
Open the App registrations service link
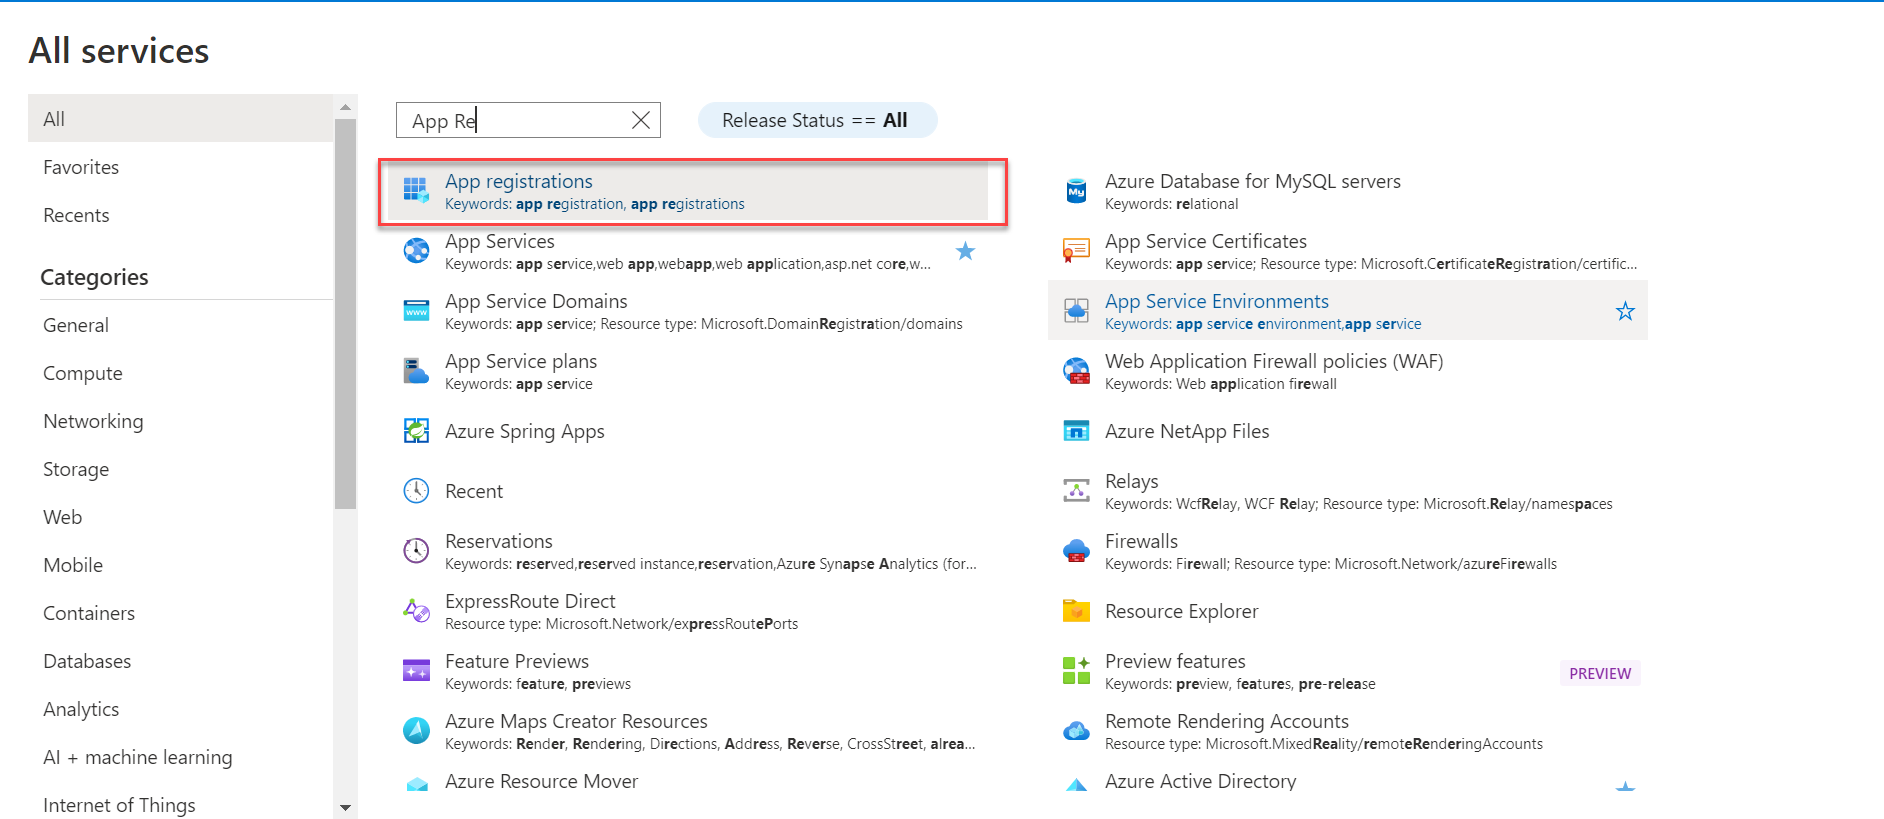[x=519, y=181]
